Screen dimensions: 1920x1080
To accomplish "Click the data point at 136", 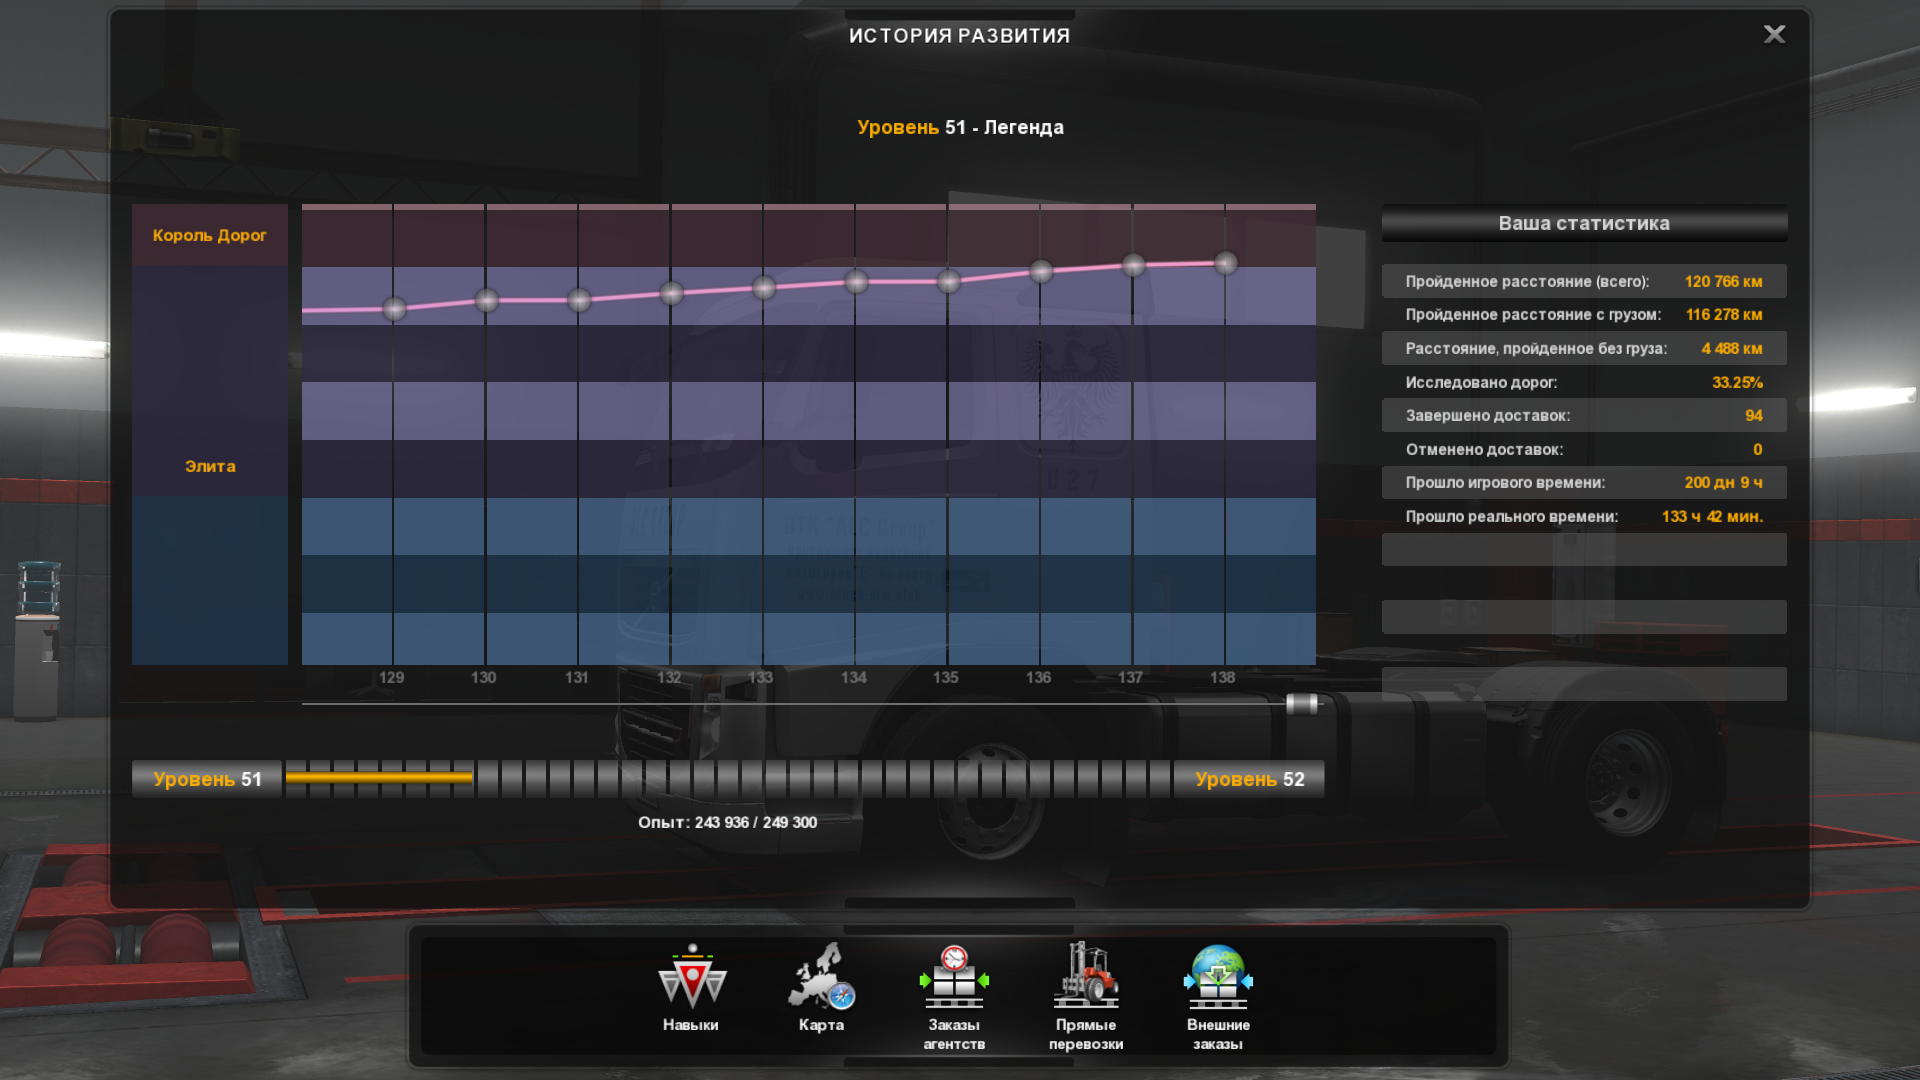I will [1041, 271].
